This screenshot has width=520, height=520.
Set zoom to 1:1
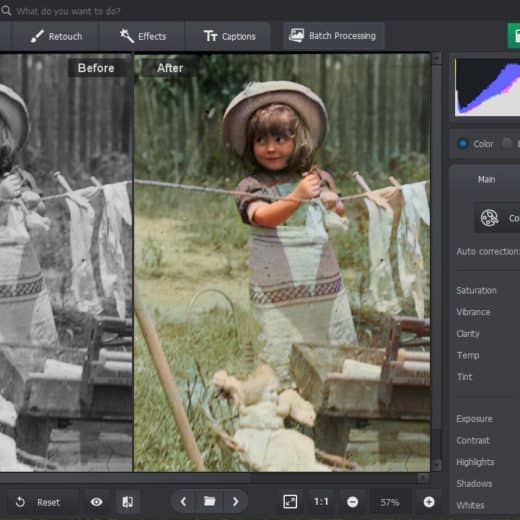click(321, 502)
